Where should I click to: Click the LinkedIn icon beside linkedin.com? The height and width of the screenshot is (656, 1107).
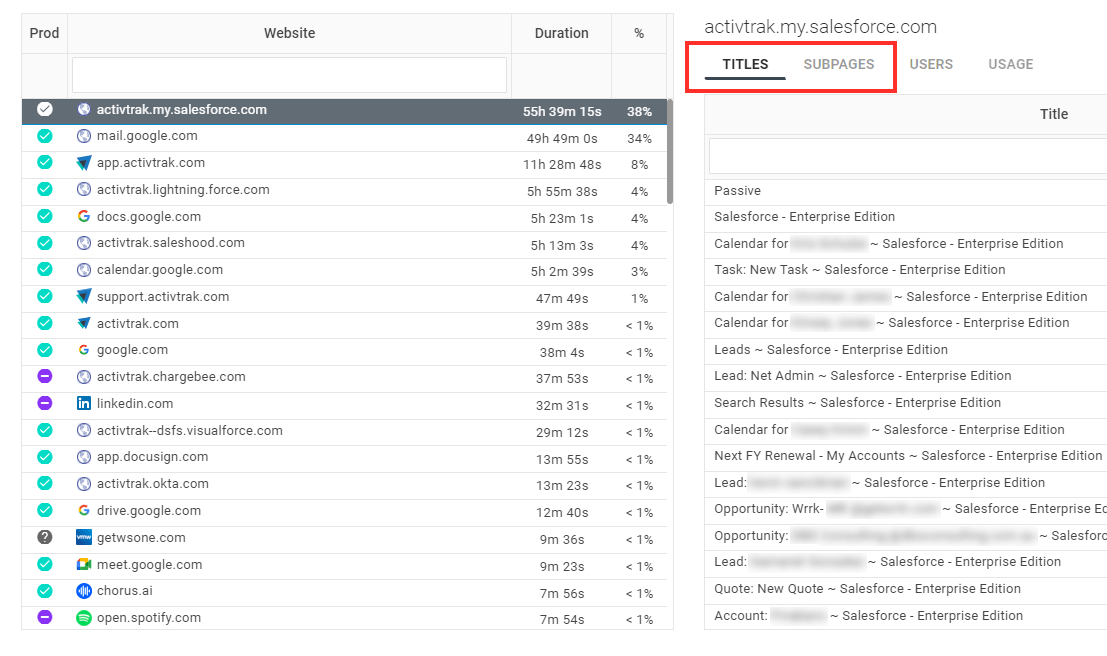click(x=84, y=403)
